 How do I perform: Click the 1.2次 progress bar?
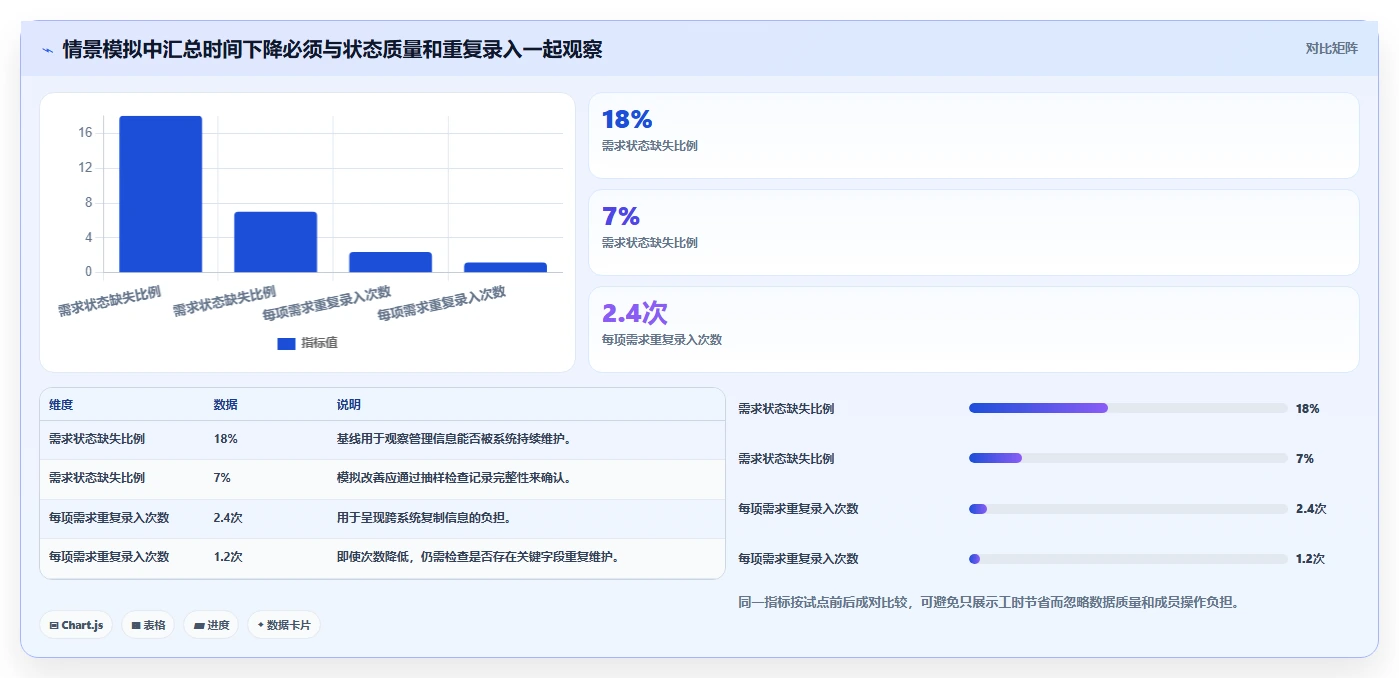pyautogui.click(x=1128, y=558)
